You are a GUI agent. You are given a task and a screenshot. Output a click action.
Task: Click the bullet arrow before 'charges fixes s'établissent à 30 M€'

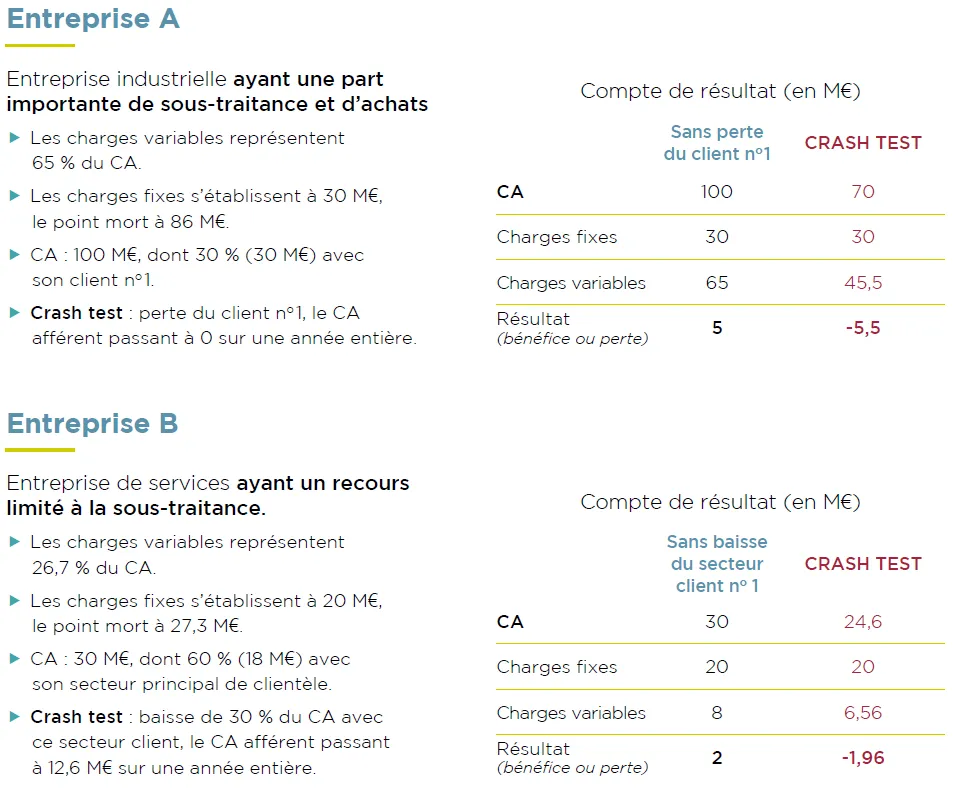14,196
